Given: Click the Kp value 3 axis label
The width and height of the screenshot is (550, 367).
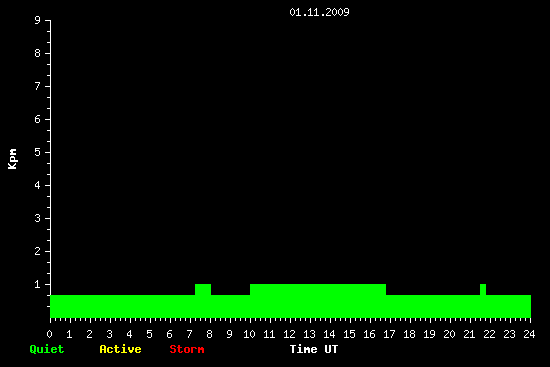Looking at the screenshot, I should 38,218.
